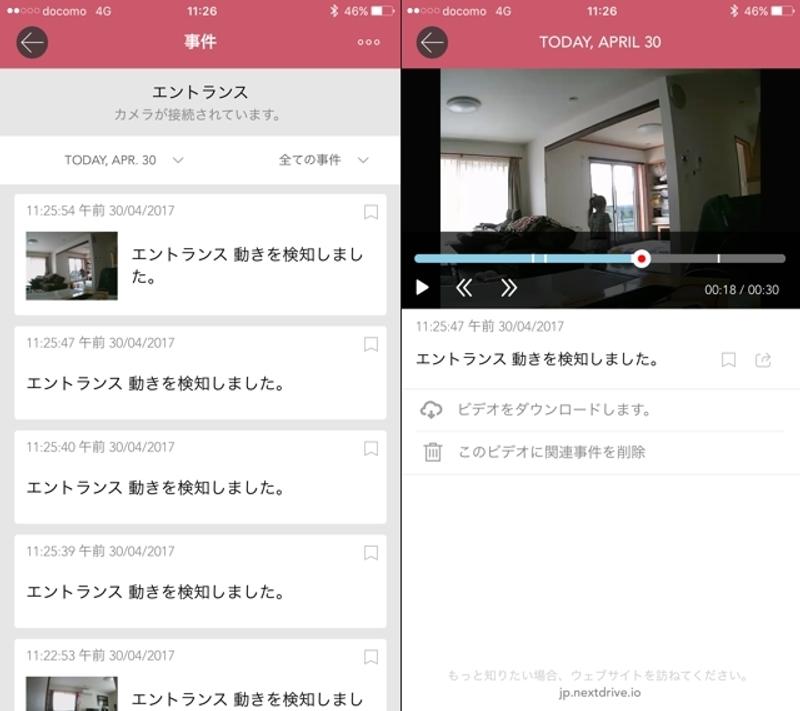Screen dimensions: 800x711
Task: Open the jp.nextdrive.io website link
Action: (x=599, y=692)
